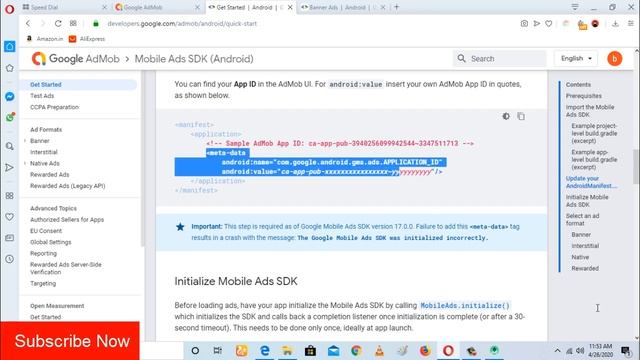The image size is (640, 360).
Task: Switch to the Google AdMob tab
Action: click(157, 7)
